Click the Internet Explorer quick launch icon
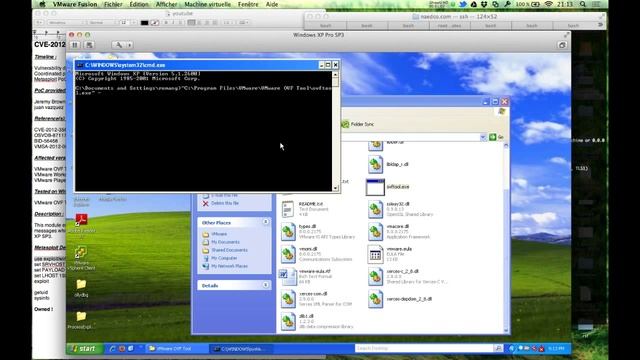Screen dimensions: 640x360 coord(112,349)
